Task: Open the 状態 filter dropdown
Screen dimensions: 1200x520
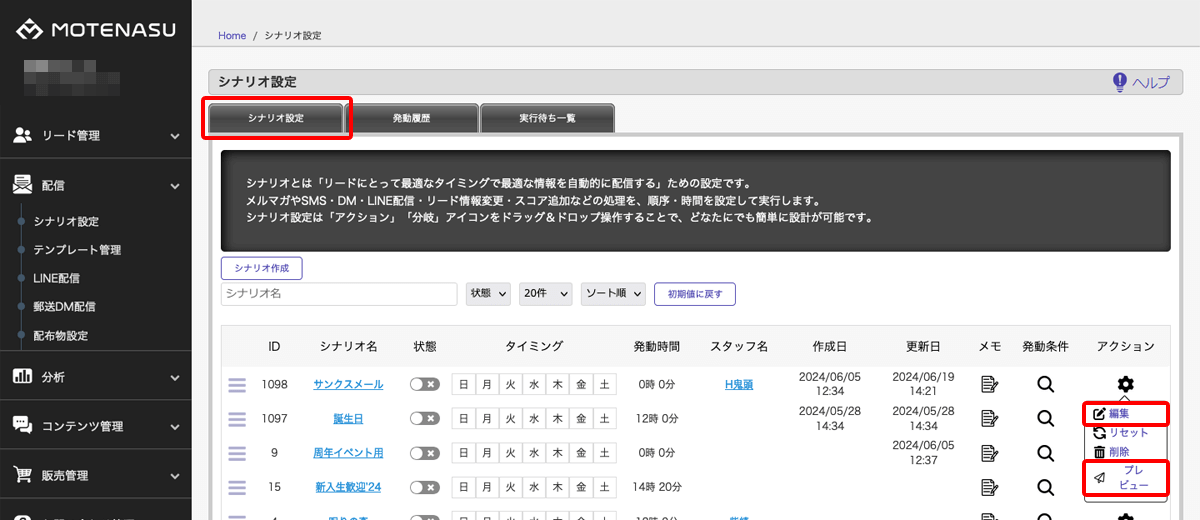Action: tap(488, 294)
